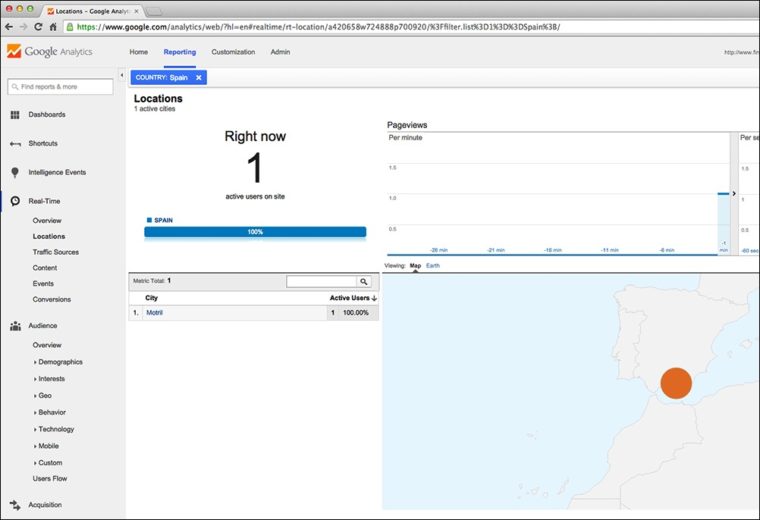Viewport: 760px width, 520px height.
Task: Click the arrow between pageview charts
Action: pos(734,193)
